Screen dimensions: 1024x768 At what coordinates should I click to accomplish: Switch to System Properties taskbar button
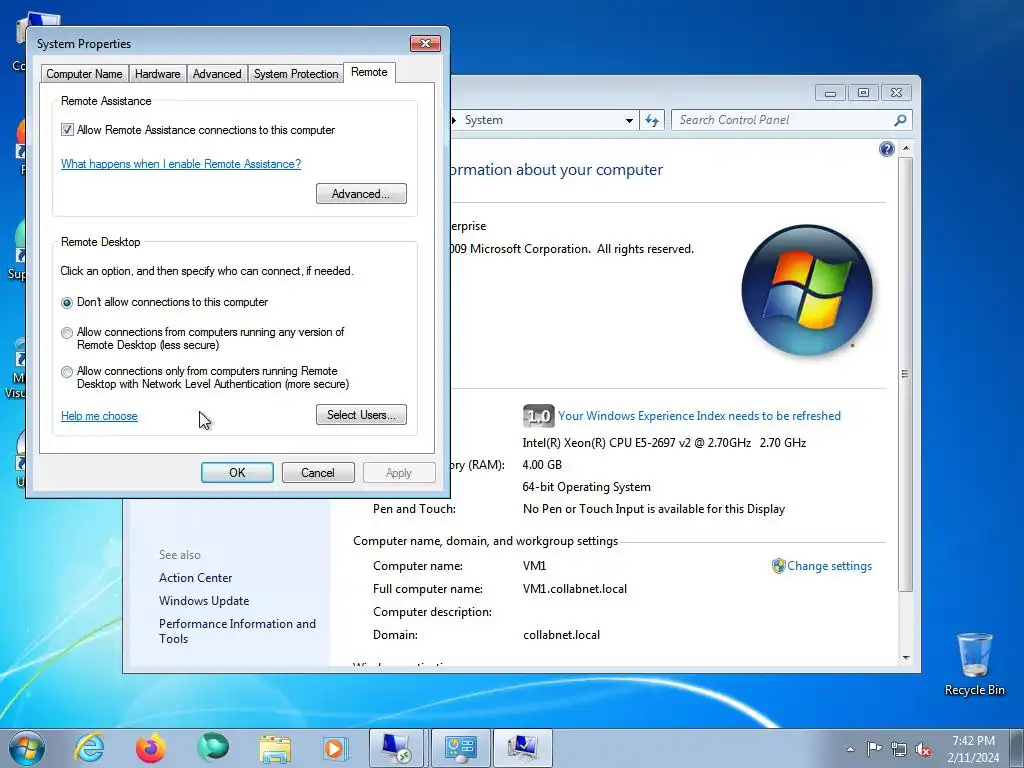tap(523, 748)
